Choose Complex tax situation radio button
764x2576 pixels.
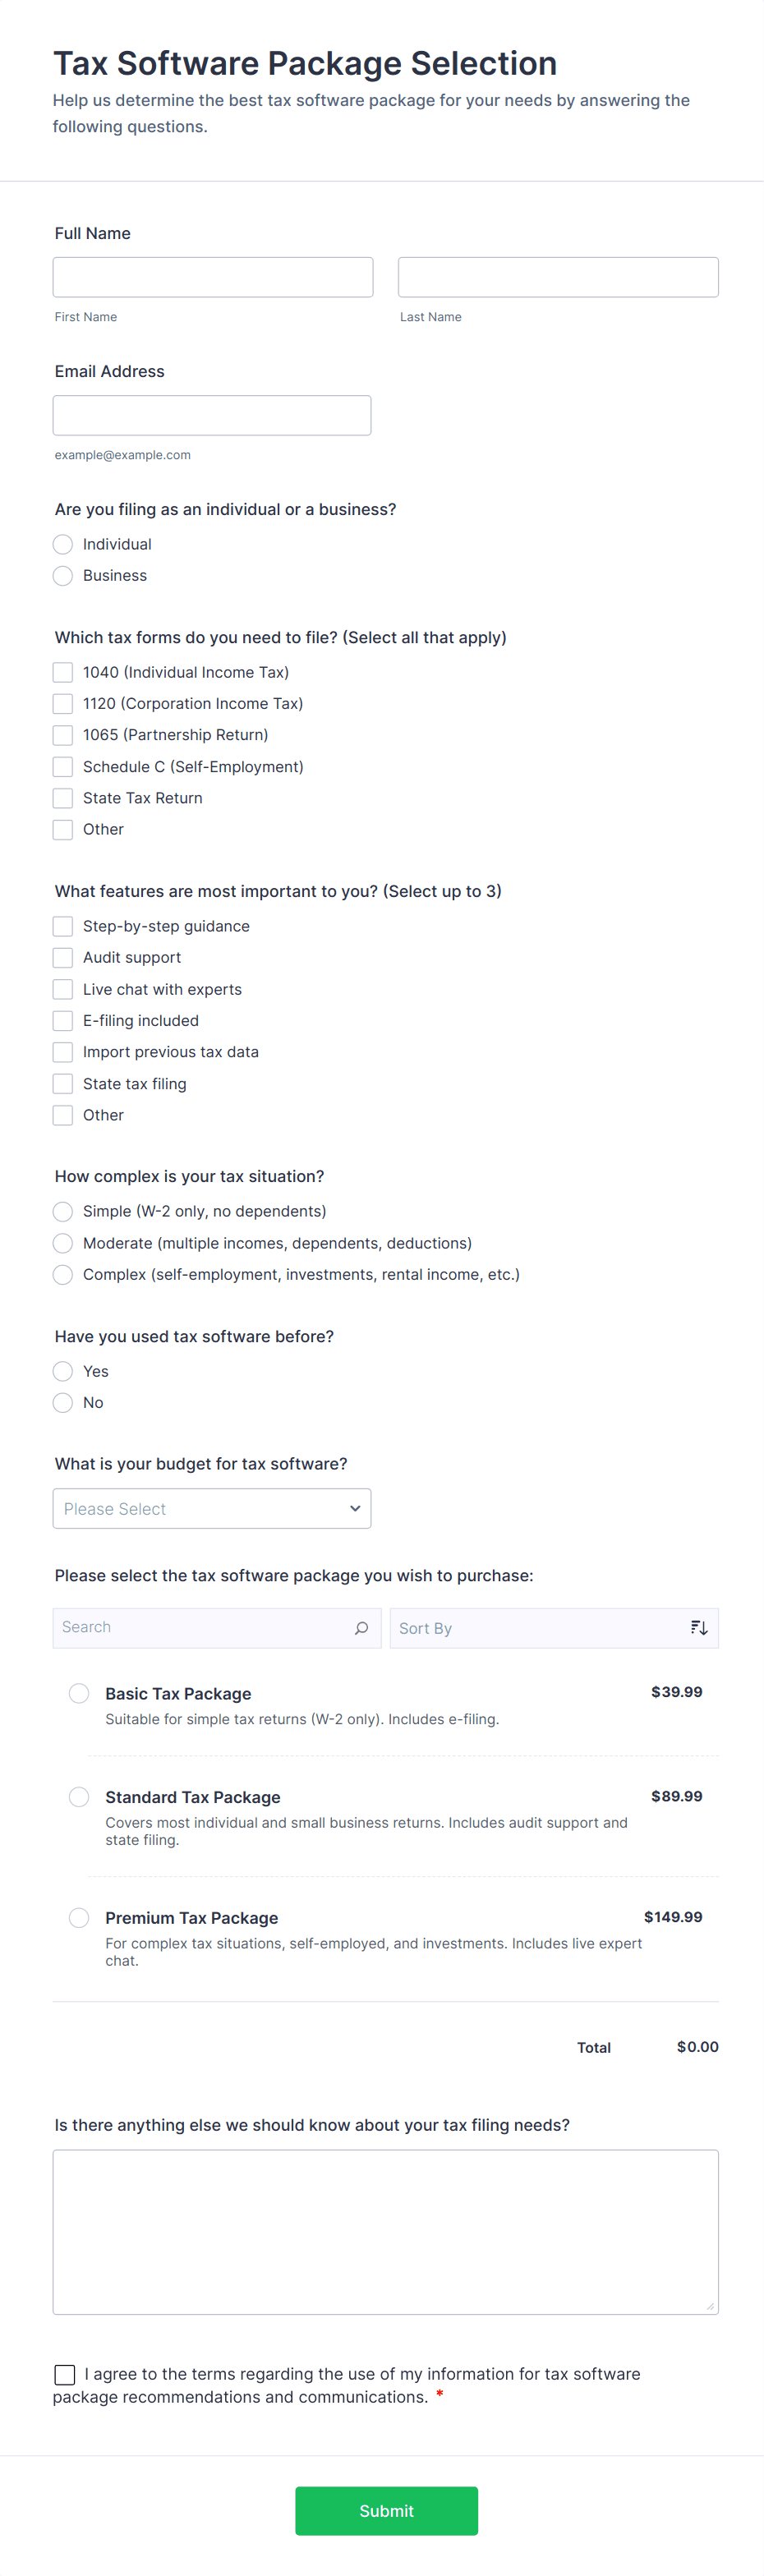coord(63,1275)
